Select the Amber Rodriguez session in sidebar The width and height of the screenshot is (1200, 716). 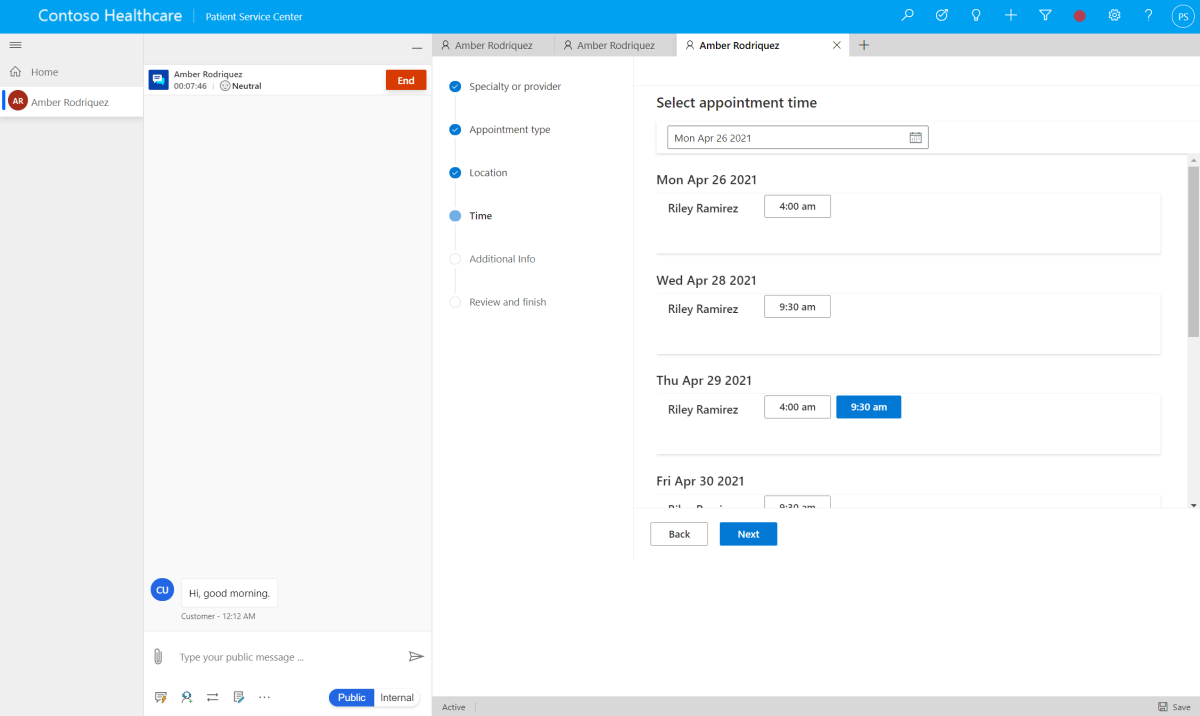(71, 102)
